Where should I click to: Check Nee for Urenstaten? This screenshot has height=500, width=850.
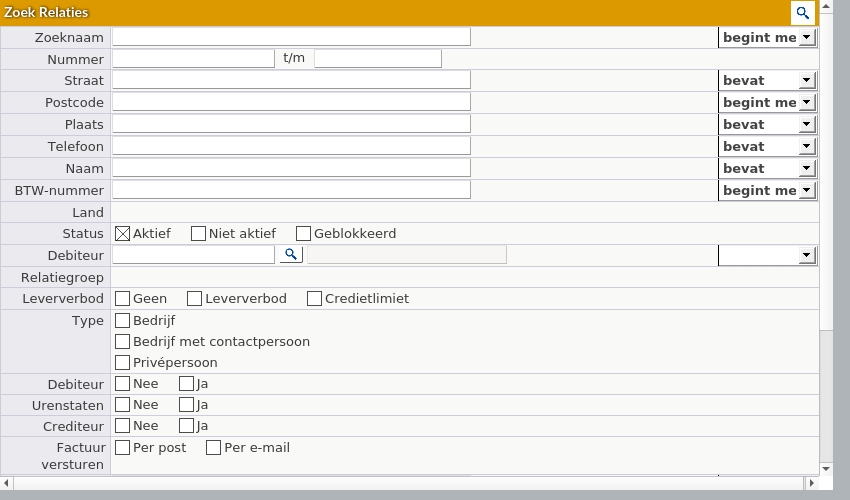click(x=123, y=405)
